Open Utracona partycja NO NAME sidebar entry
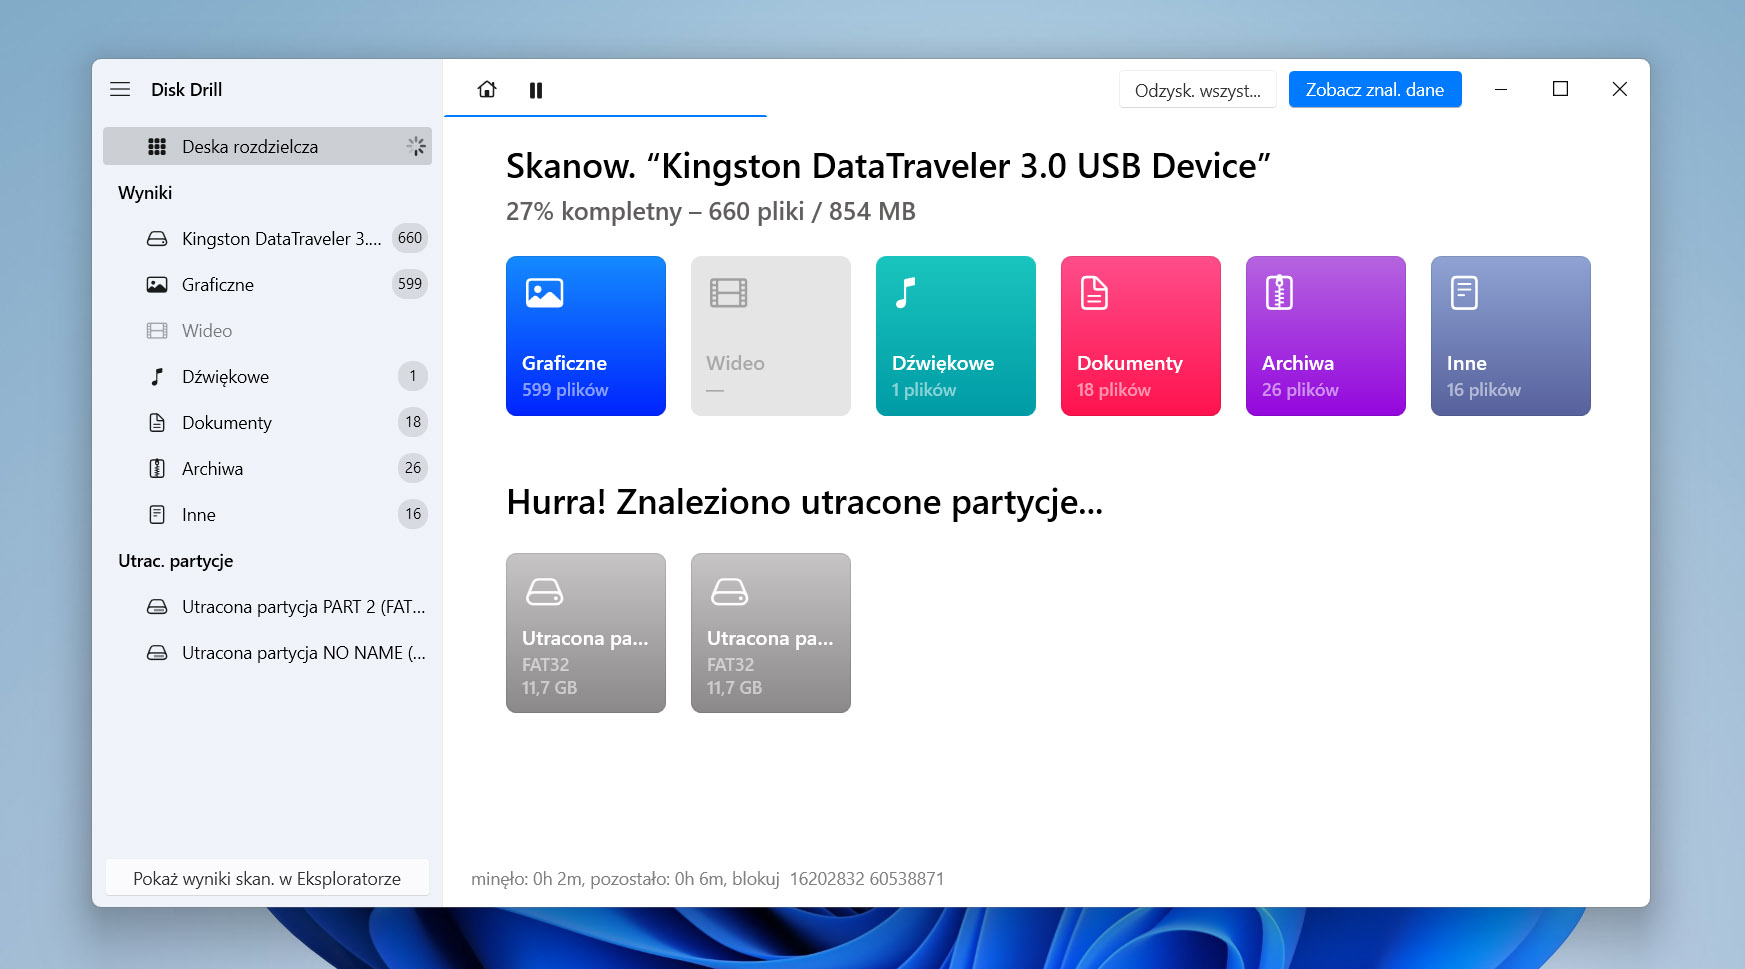The image size is (1745, 969). point(267,652)
